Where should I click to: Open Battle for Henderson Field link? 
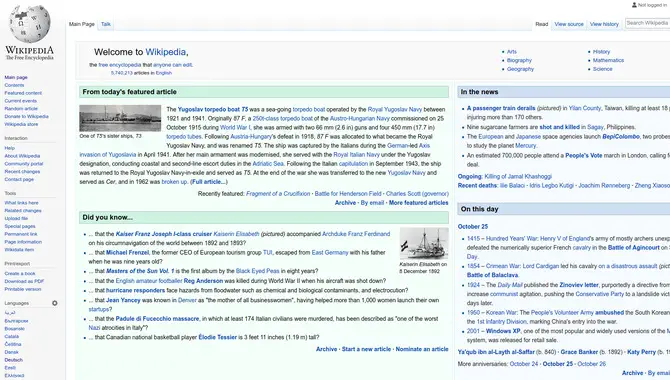(x=348, y=194)
